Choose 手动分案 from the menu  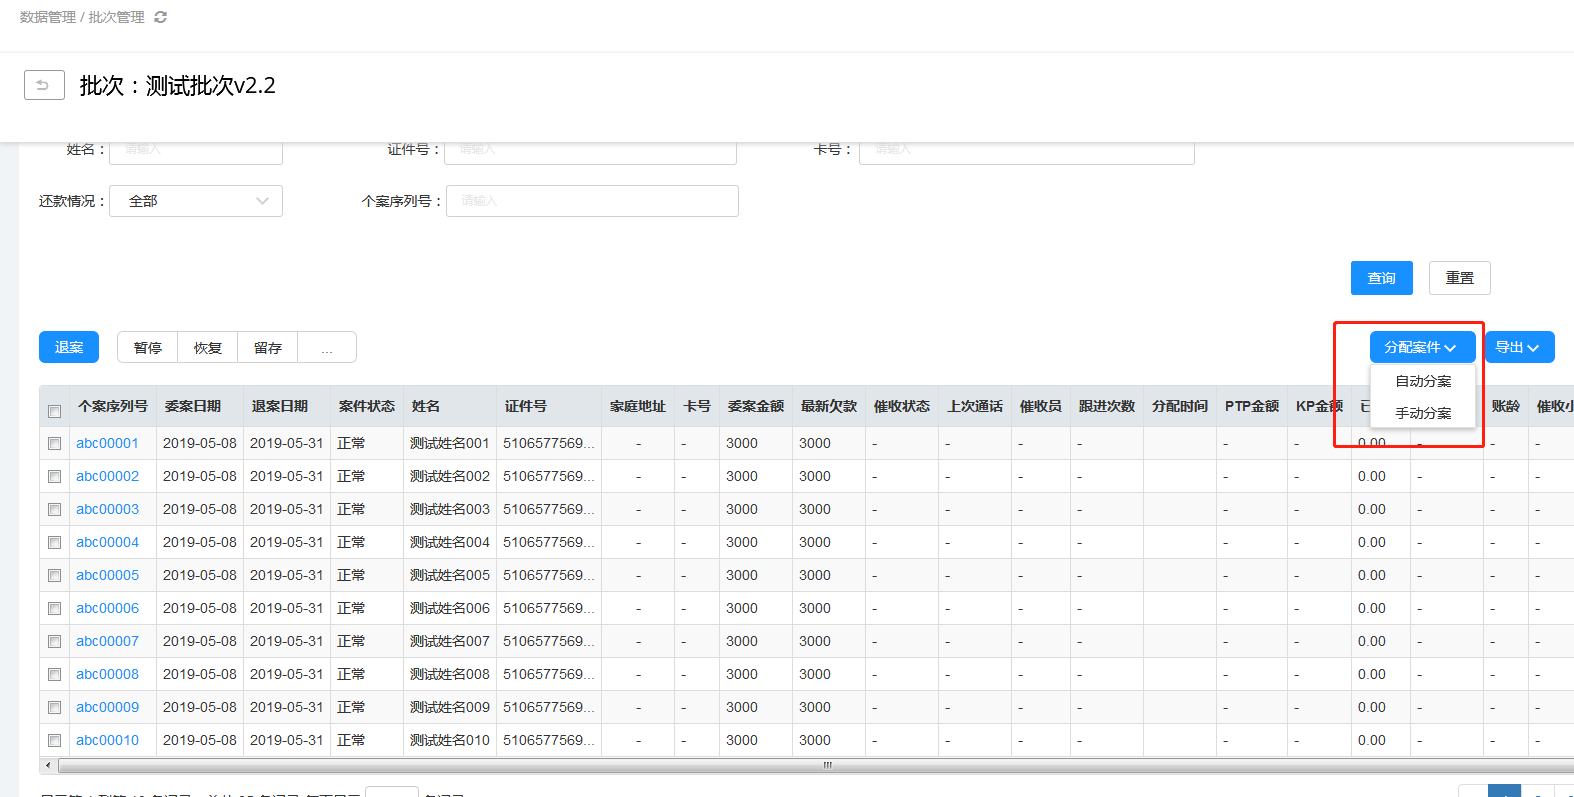1422,413
